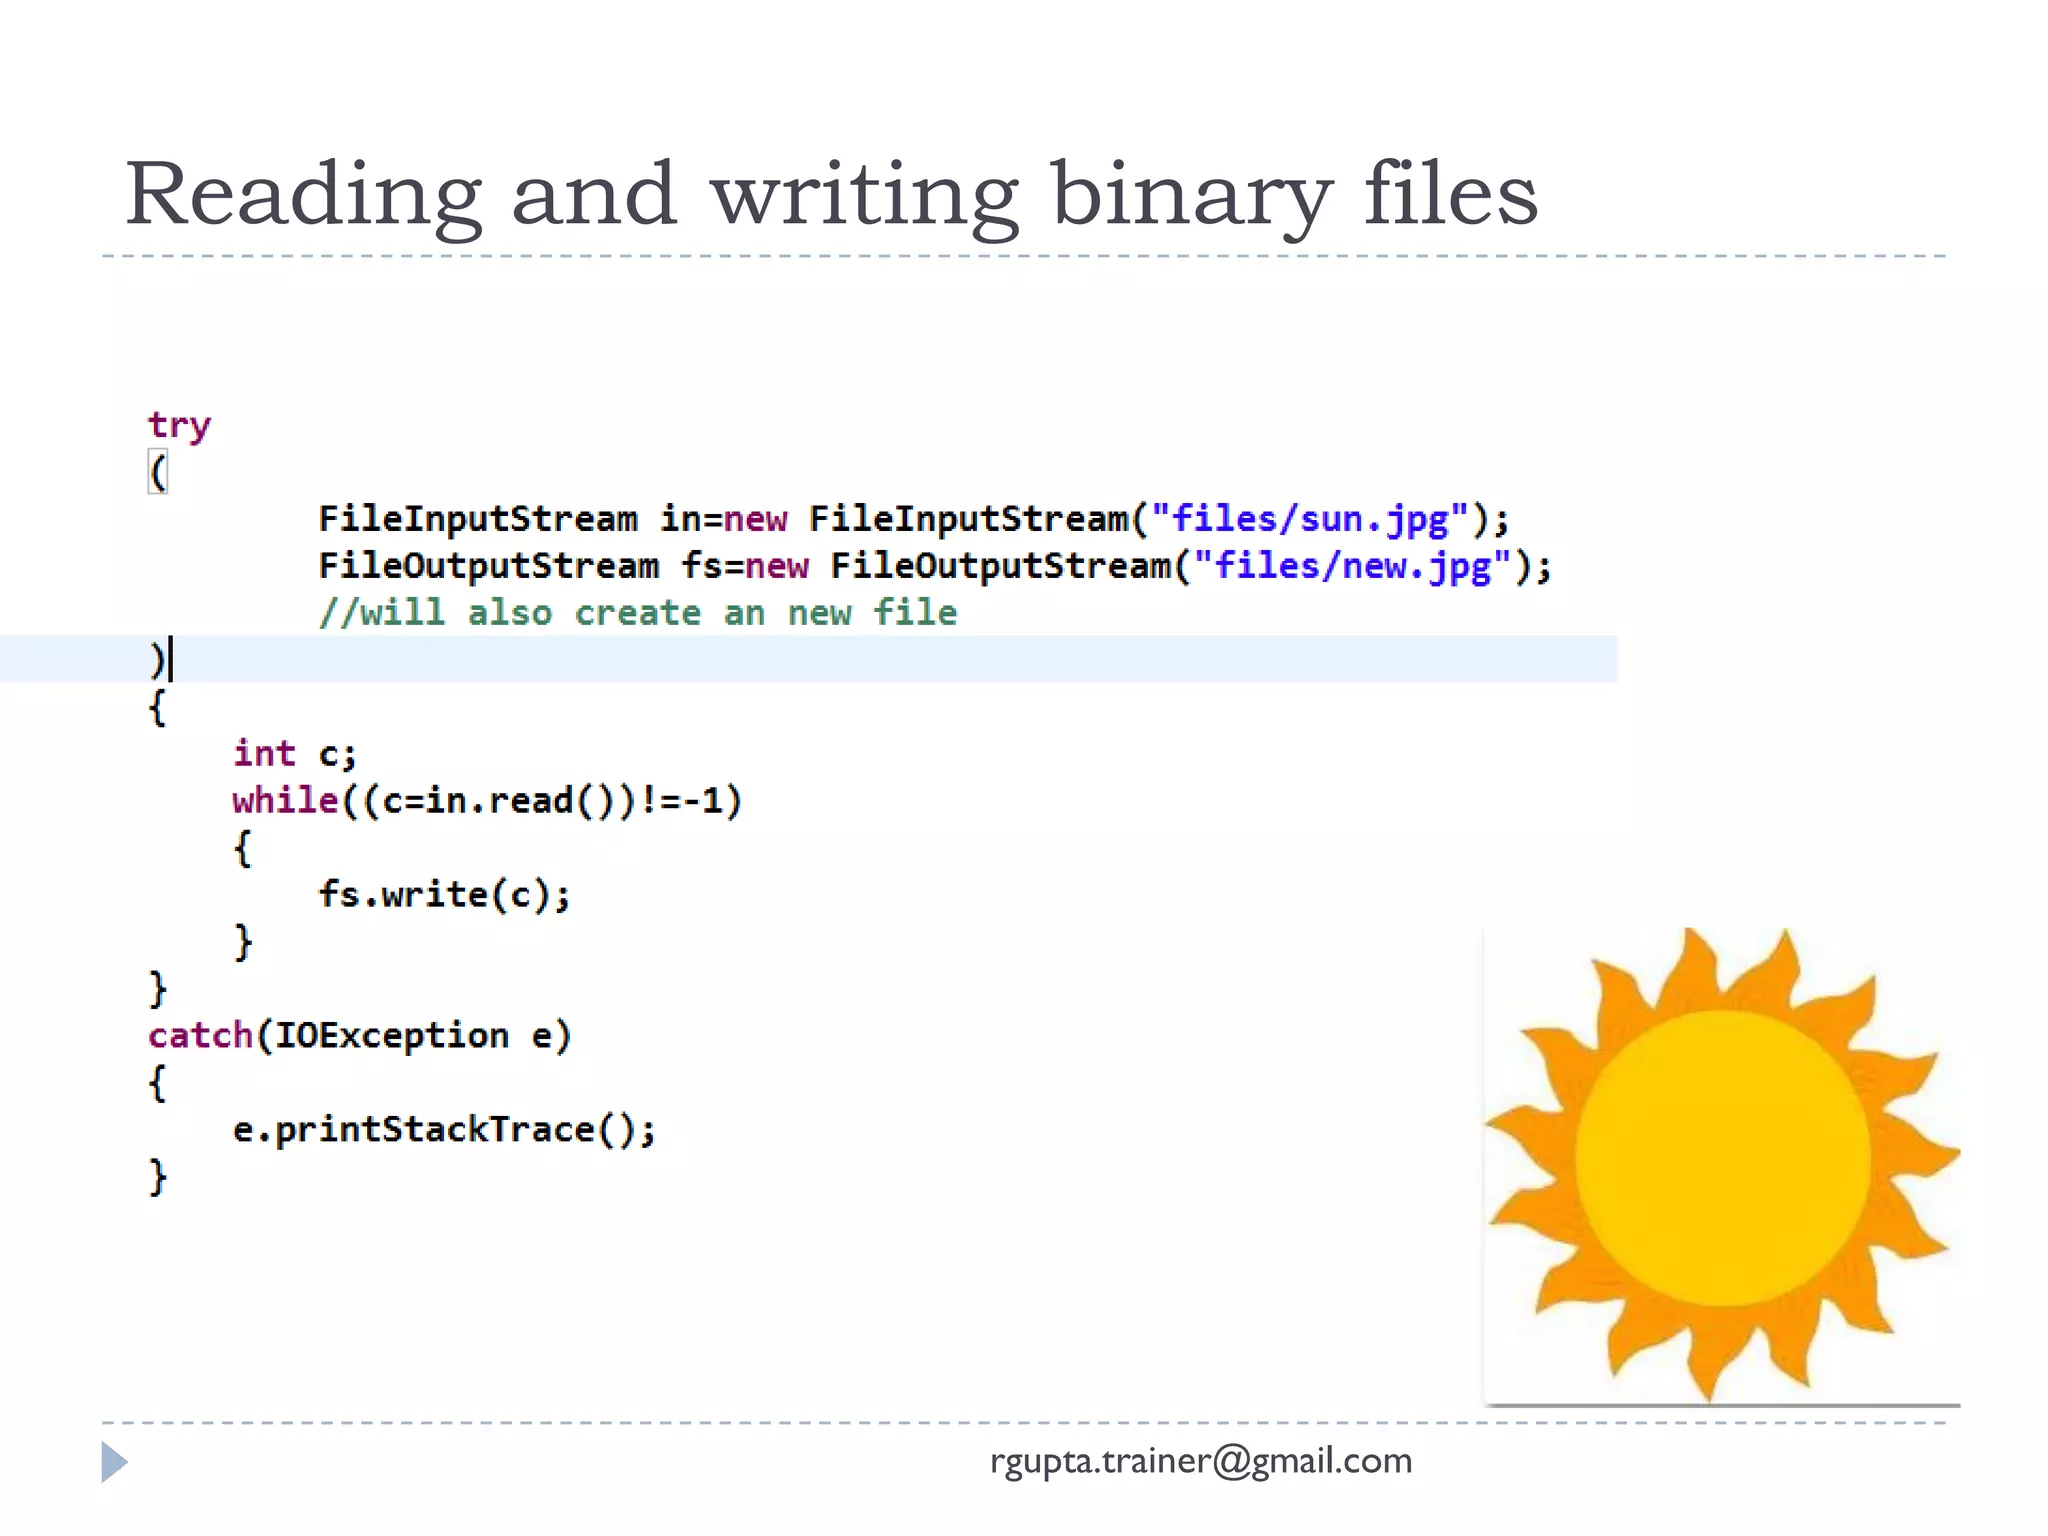Click the sun image

point(1722,1162)
